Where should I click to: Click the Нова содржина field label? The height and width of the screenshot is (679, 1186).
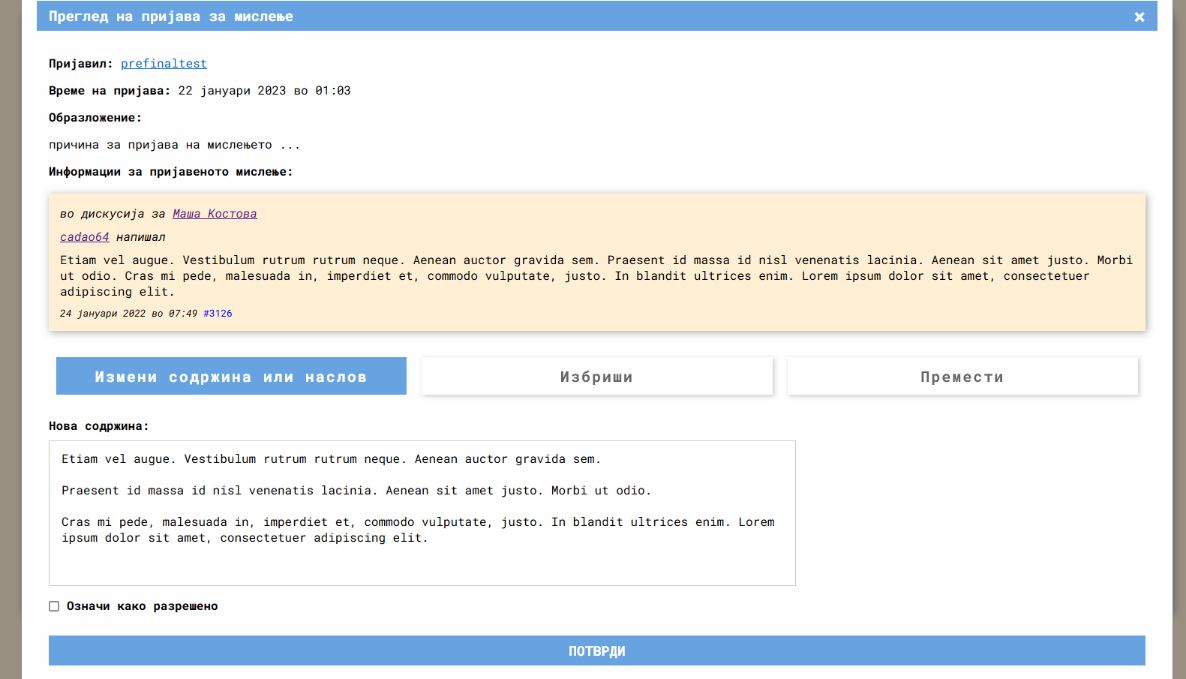point(98,426)
